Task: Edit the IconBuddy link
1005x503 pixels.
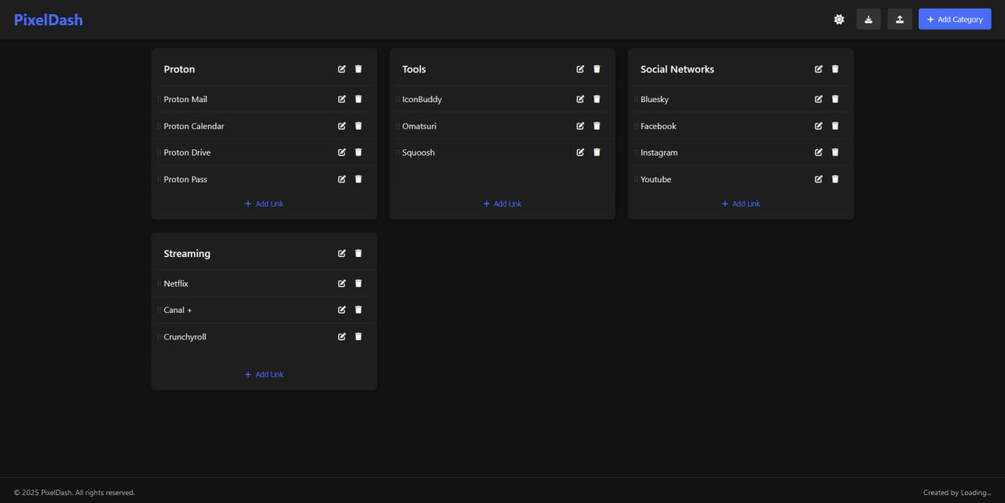Action: tap(580, 99)
